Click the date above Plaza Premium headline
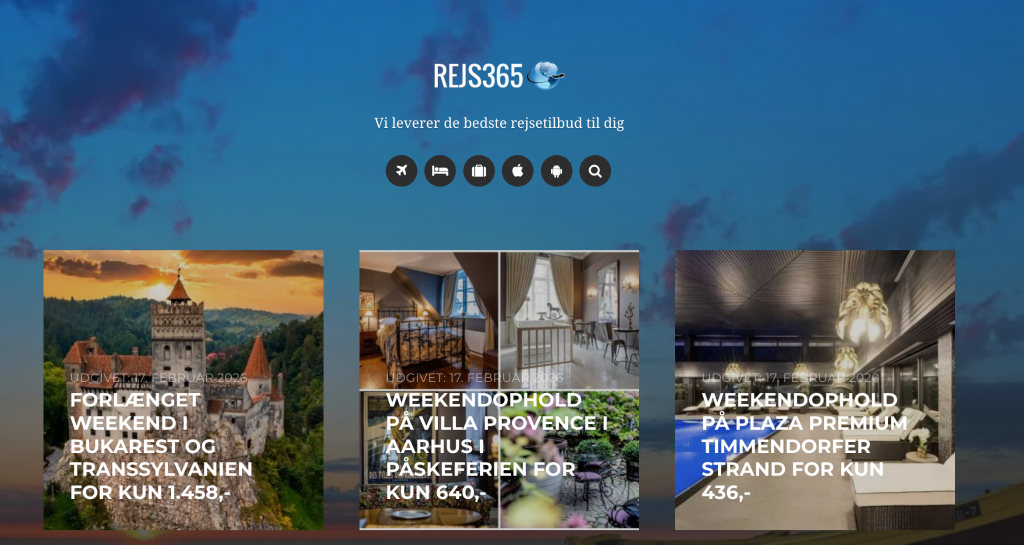Image resolution: width=1024 pixels, height=545 pixels. (x=790, y=378)
